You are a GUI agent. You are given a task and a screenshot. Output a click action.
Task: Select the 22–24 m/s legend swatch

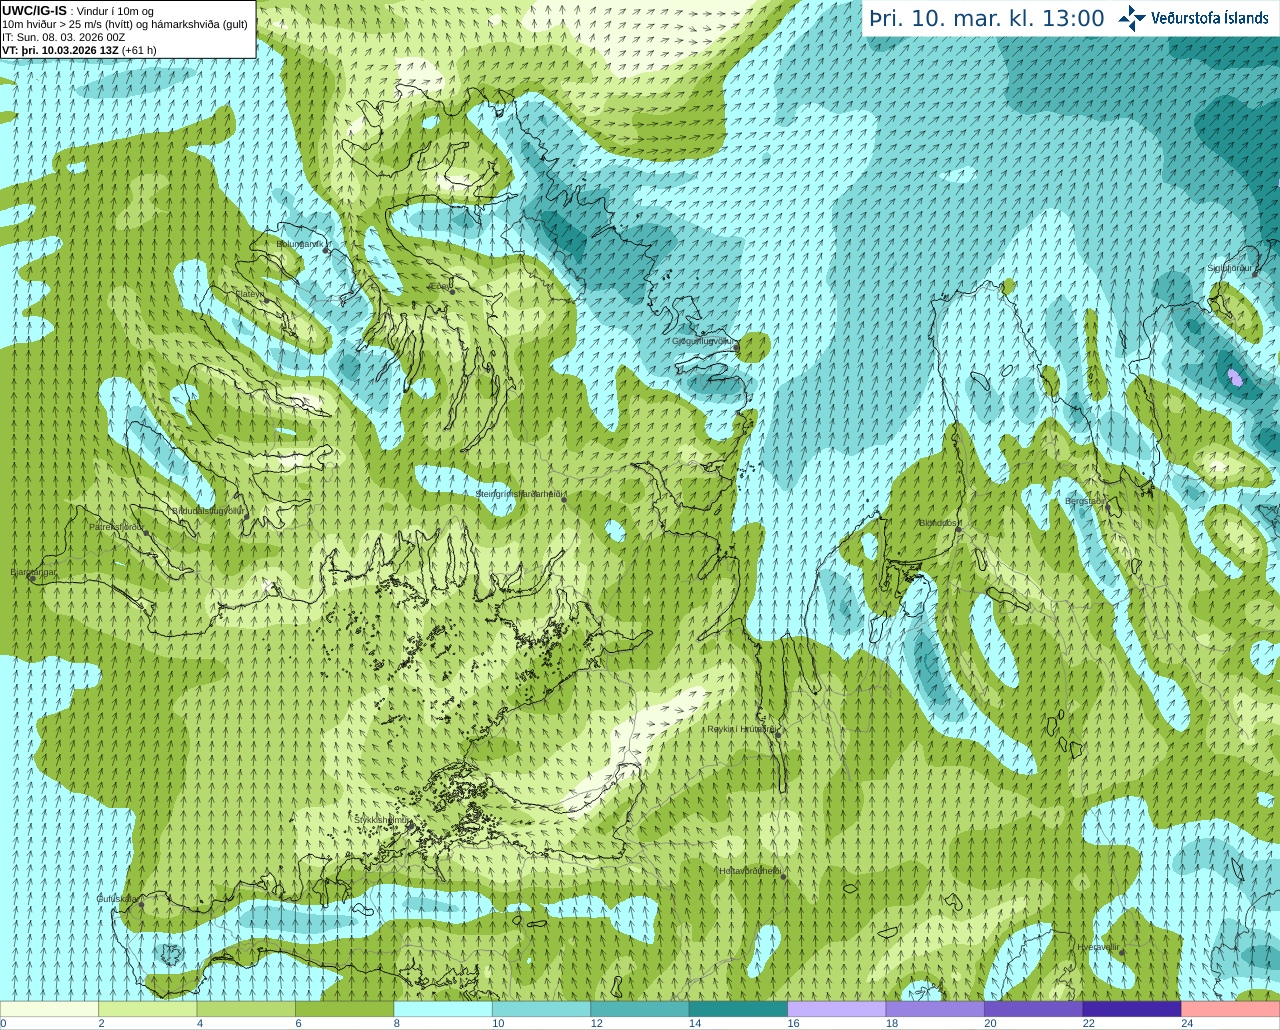pyautogui.click(x=1132, y=1009)
